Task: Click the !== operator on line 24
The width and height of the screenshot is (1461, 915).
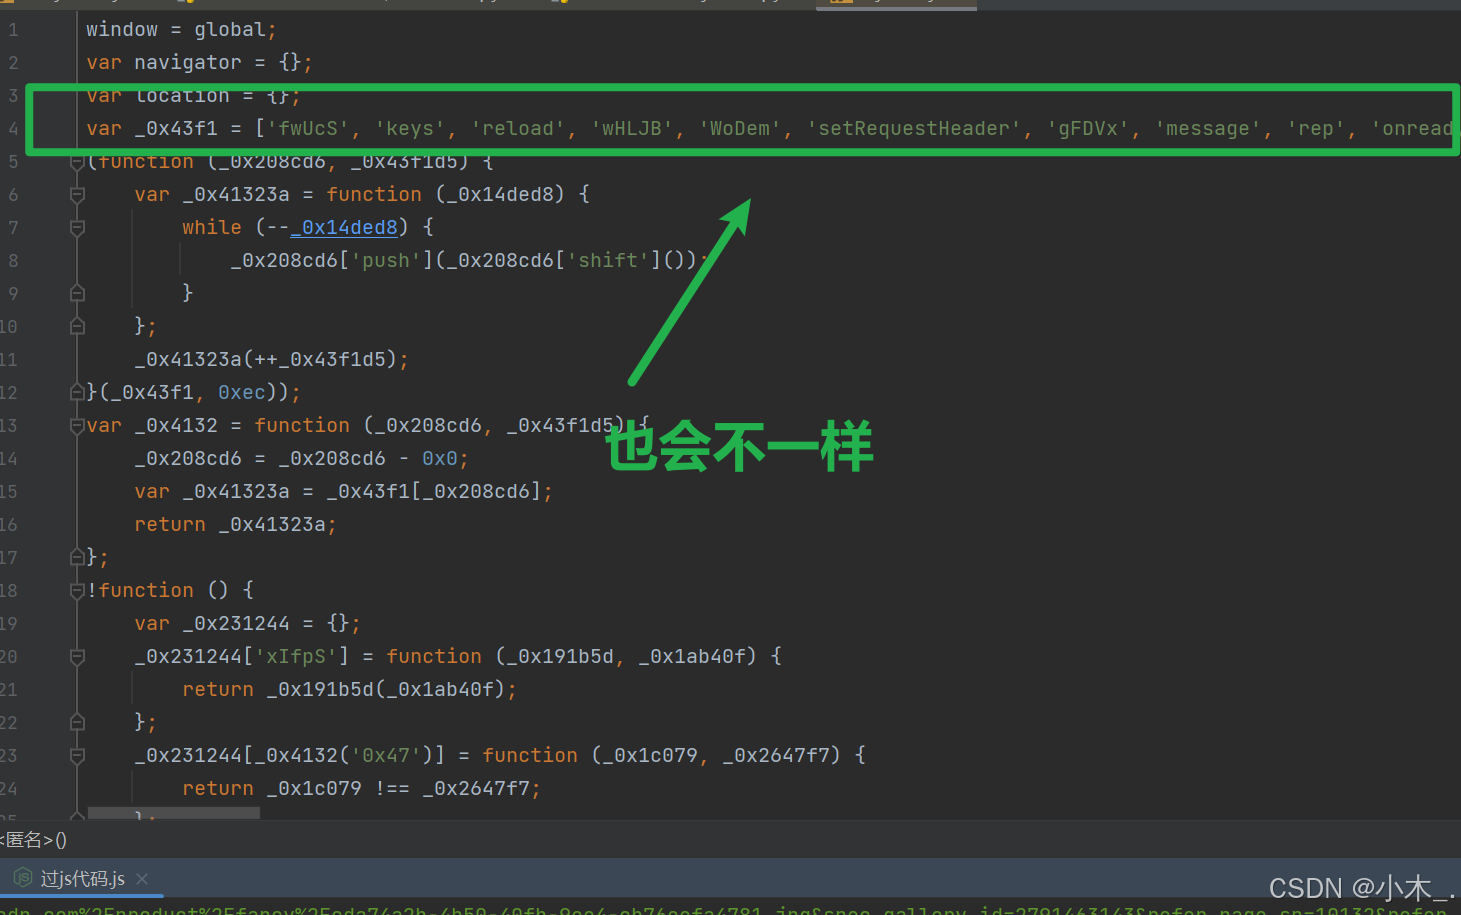Action: pyautogui.click(x=392, y=789)
